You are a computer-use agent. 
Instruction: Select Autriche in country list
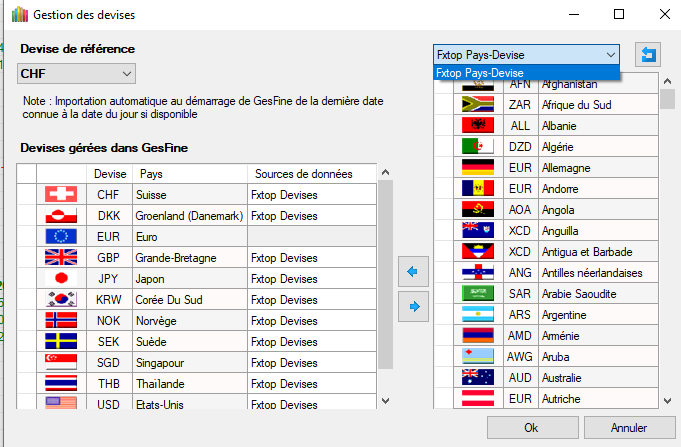point(598,398)
